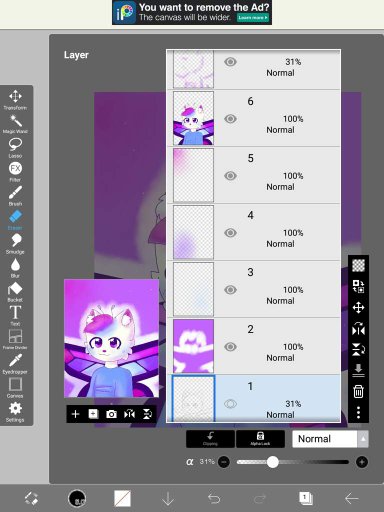This screenshot has height=512, width=384.
Task: Click the Learn more ad button
Action: click(x=253, y=17)
